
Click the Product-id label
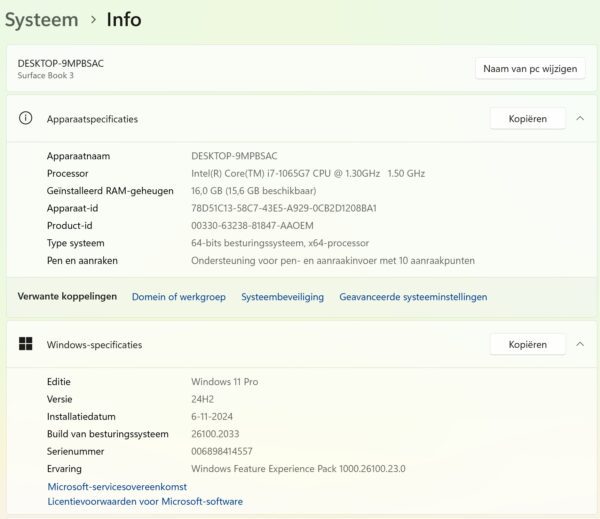[70, 226]
